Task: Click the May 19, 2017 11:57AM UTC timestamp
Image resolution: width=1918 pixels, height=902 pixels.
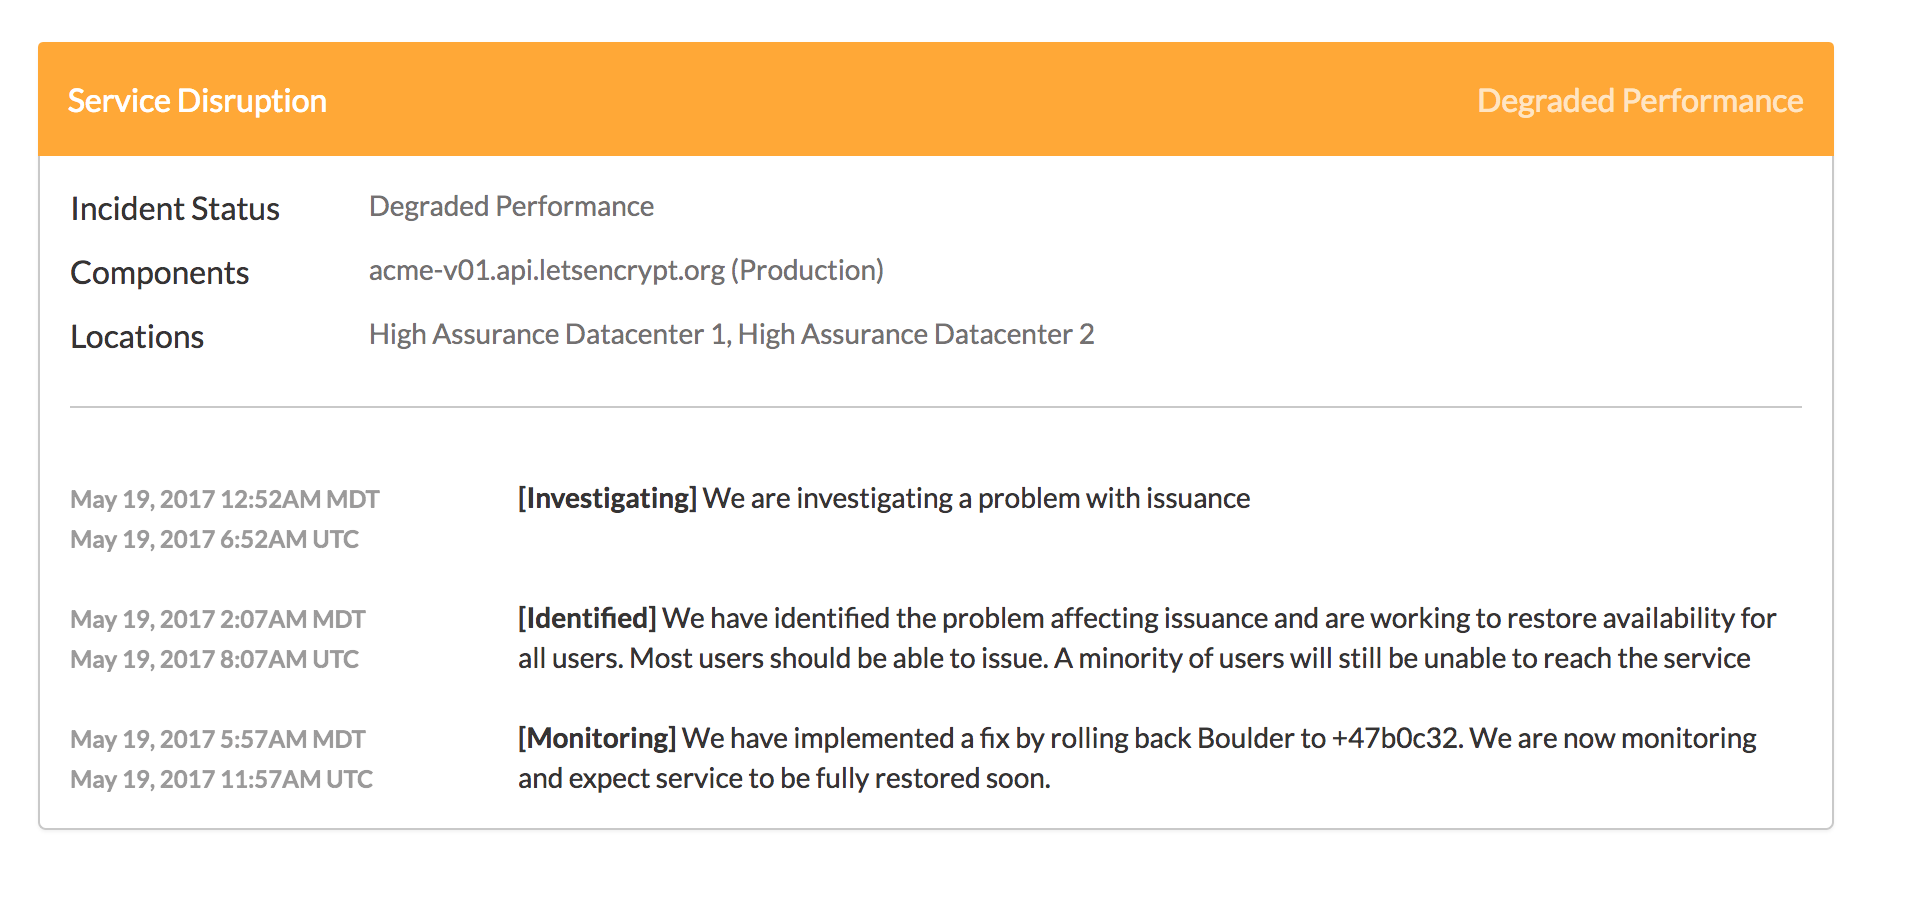Action: (x=221, y=779)
